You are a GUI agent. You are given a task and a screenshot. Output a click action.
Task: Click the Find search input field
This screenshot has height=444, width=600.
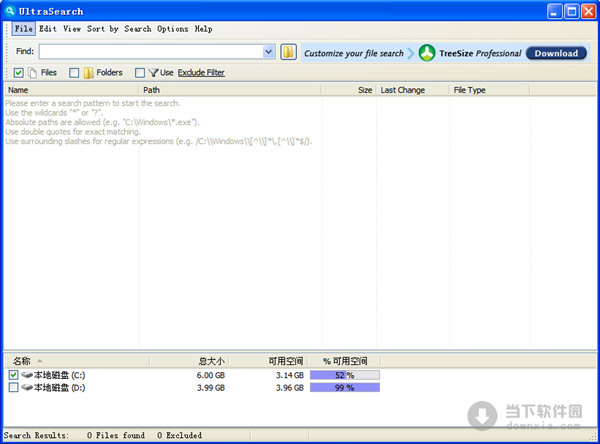pos(151,52)
